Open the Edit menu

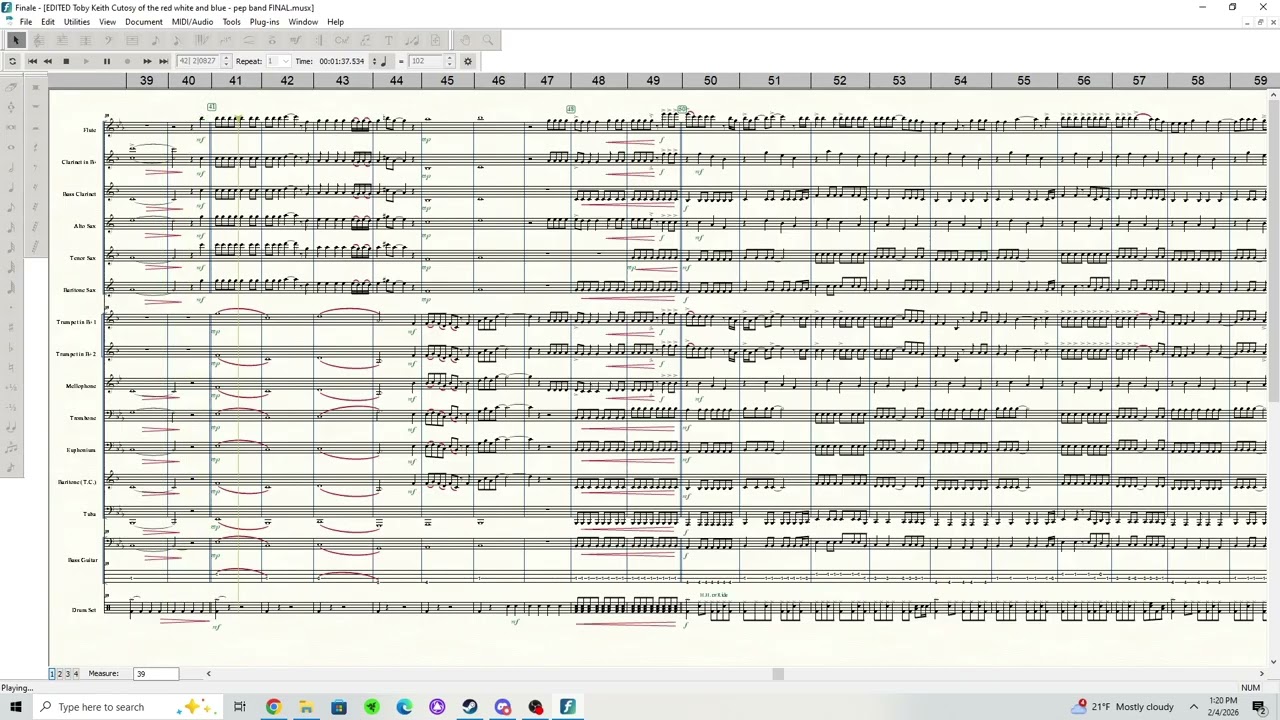click(x=48, y=21)
